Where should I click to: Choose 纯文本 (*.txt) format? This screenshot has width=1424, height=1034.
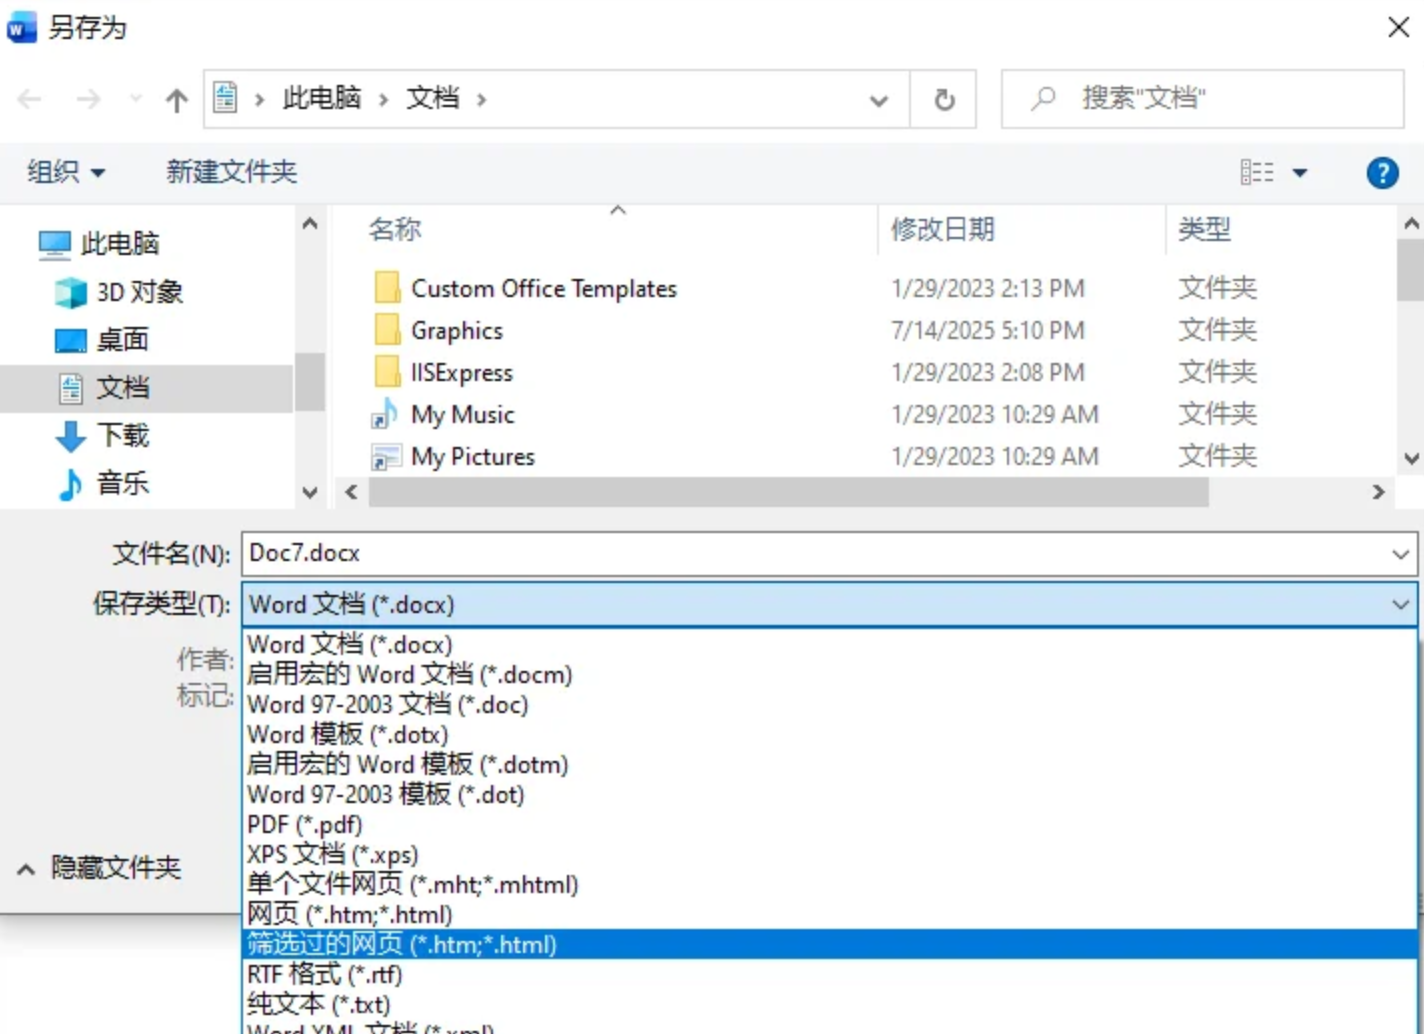point(829,1004)
